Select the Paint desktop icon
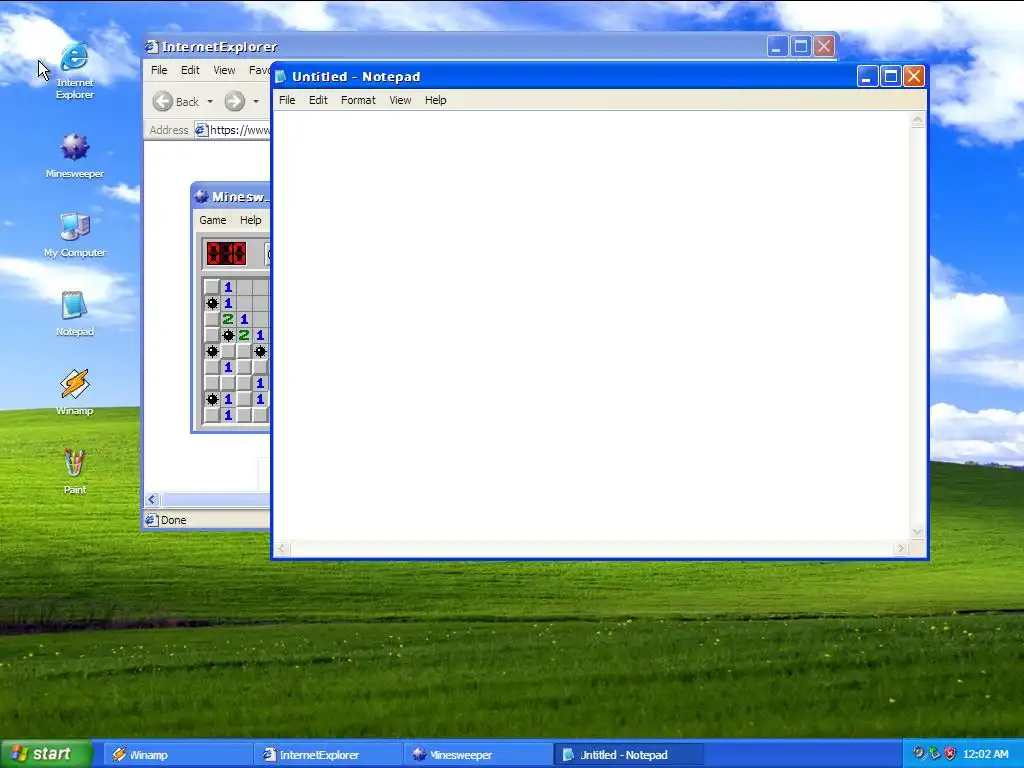The width and height of the screenshot is (1024, 768). coord(74,471)
